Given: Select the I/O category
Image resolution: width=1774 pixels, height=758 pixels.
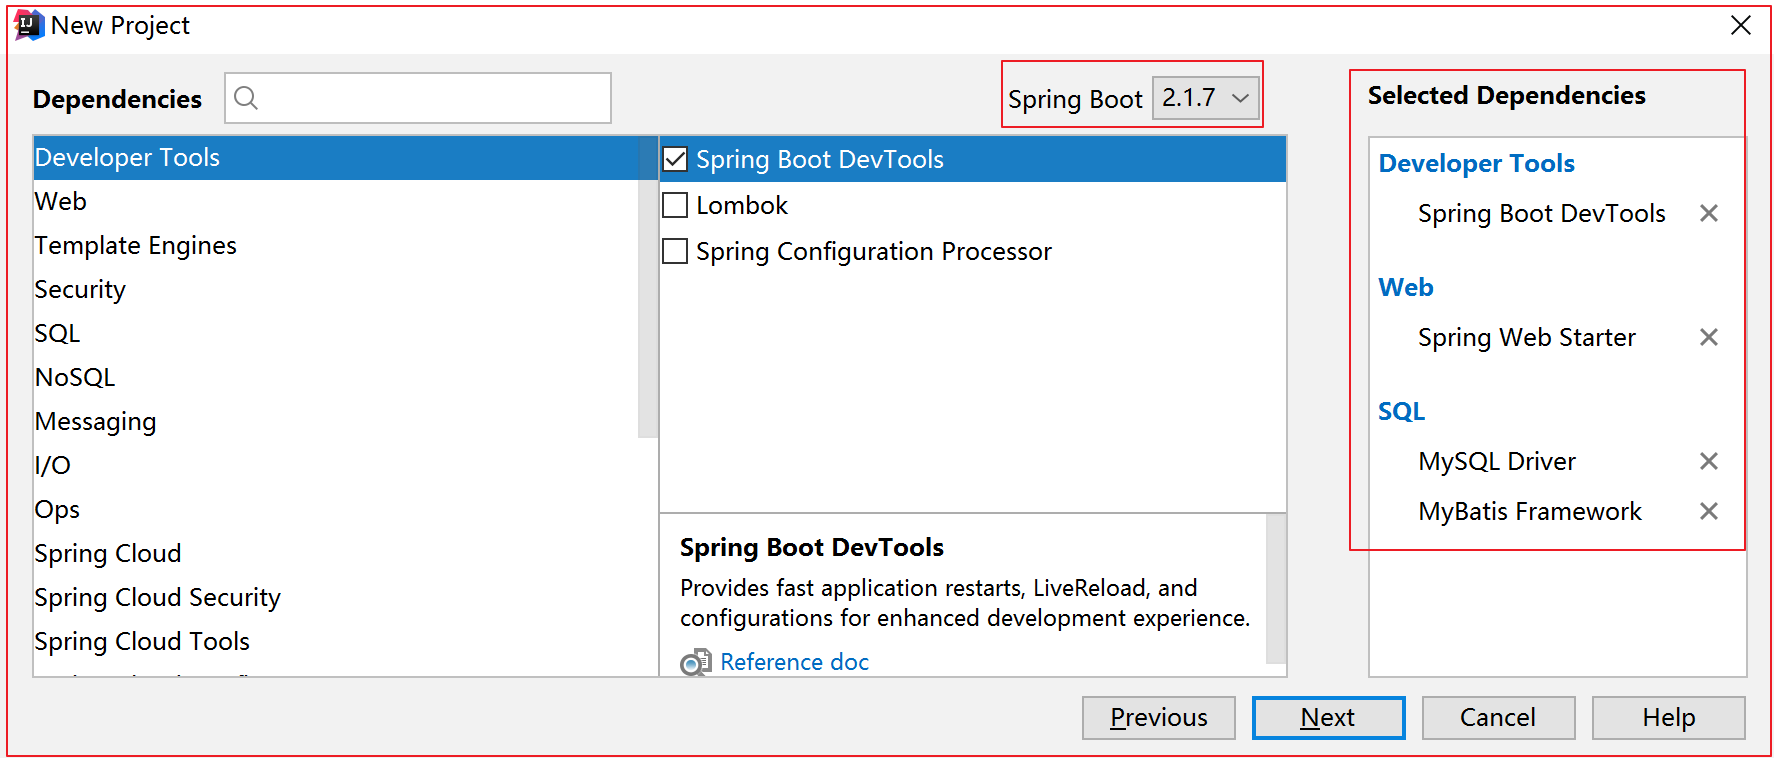Looking at the screenshot, I should pos(336,466).
